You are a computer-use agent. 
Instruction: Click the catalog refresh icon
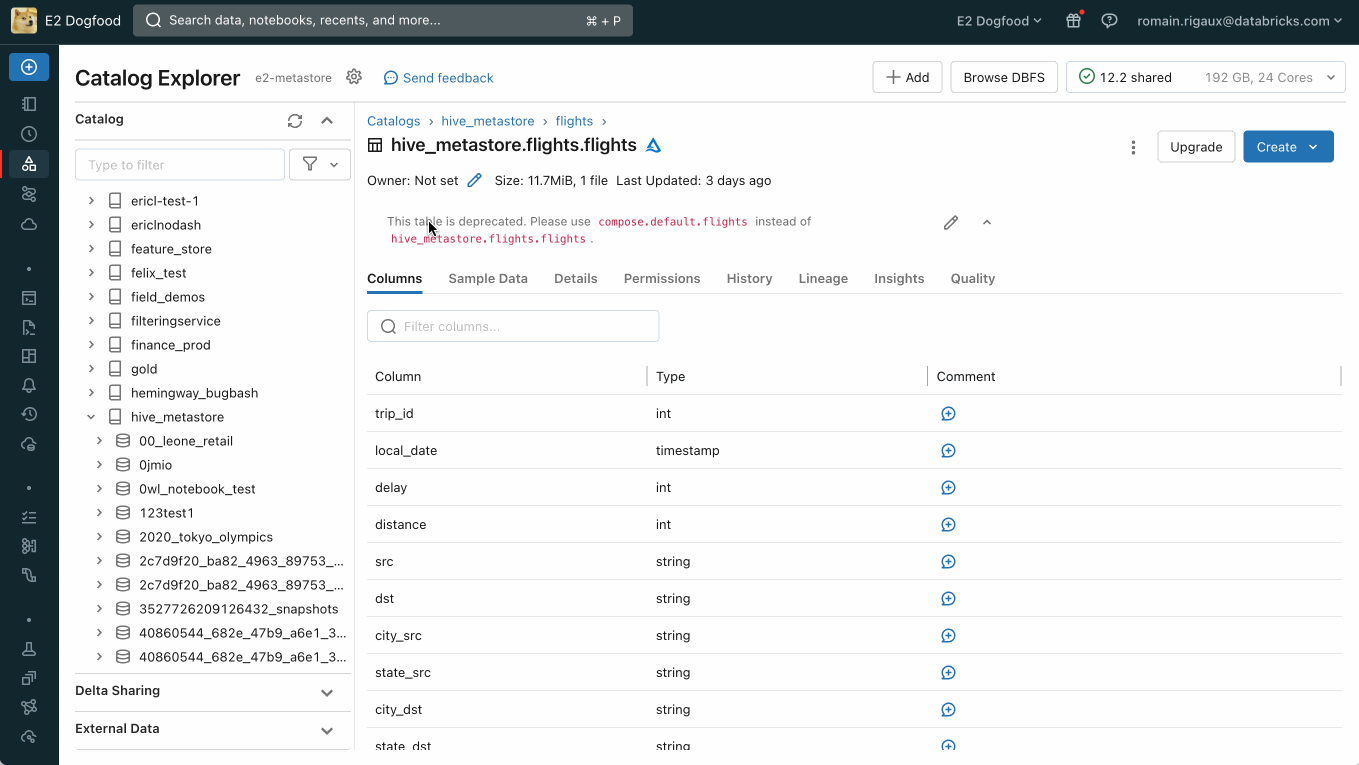point(294,121)
